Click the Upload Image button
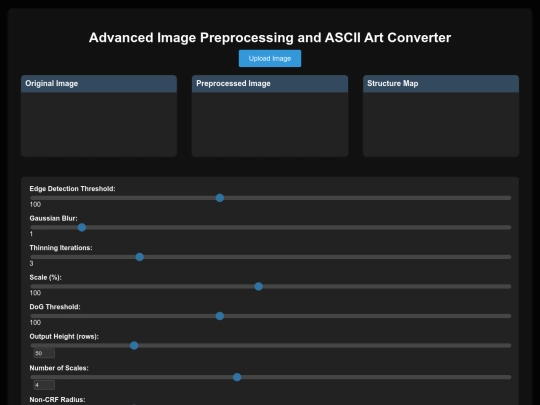Viewport: 540px width, 405px height. [270, 59]
